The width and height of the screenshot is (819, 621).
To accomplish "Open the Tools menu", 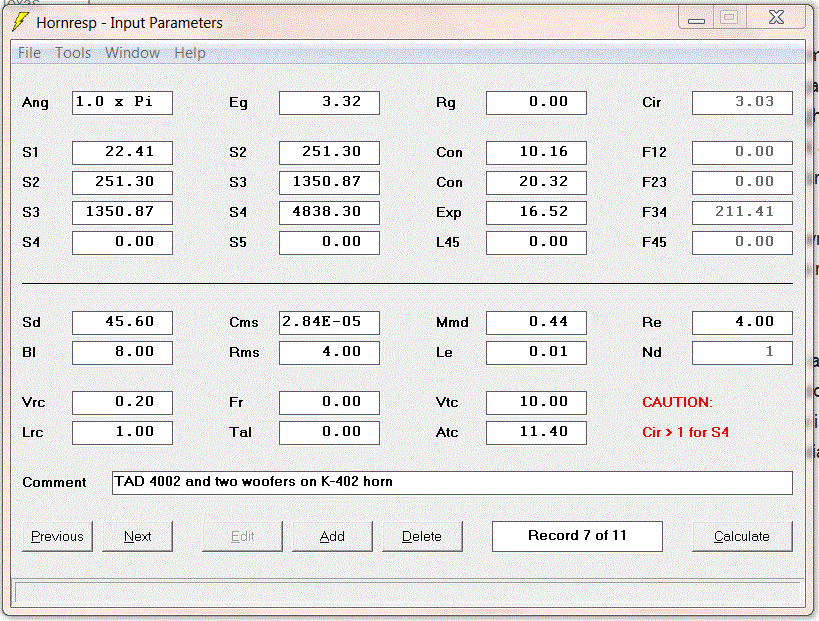I will 73,53.
